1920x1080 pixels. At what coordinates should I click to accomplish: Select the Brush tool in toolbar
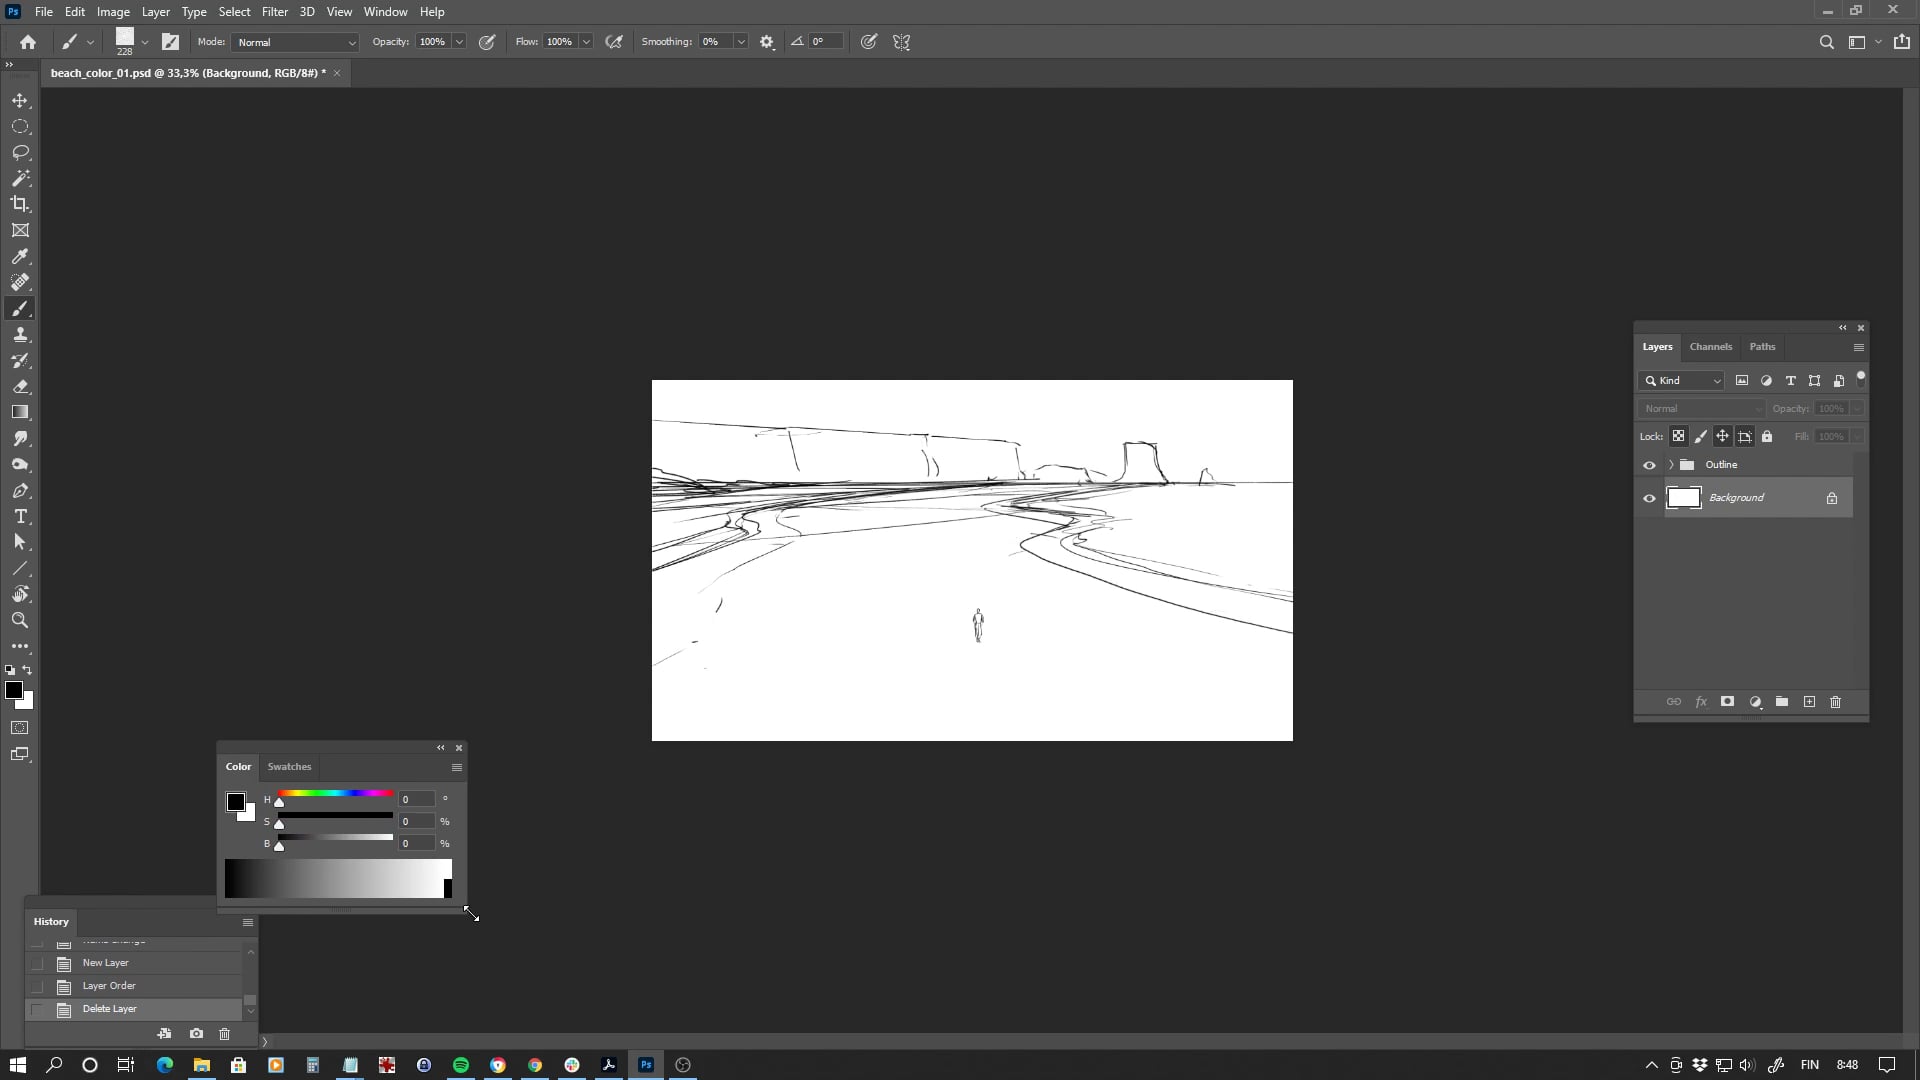tap(20, 308)
